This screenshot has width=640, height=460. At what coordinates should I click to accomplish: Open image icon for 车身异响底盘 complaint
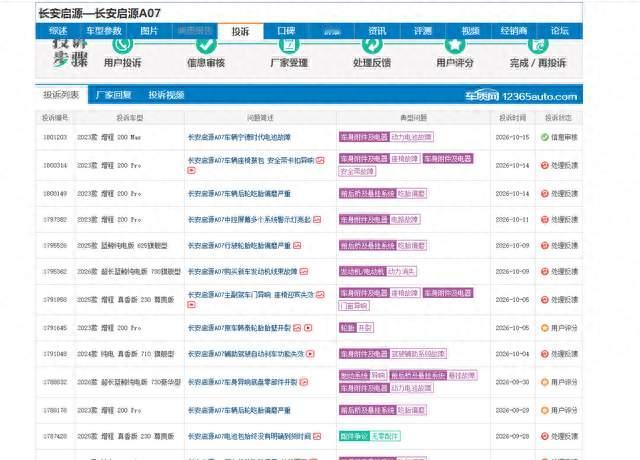[x=304, y=382]
